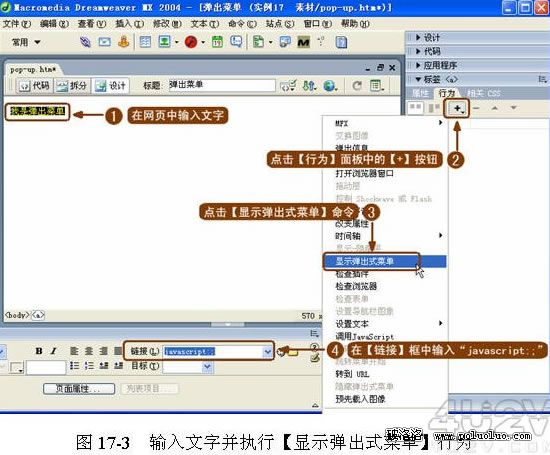Click the 页面属性 button
Screen dimensions: 550x455
[79, 389]
